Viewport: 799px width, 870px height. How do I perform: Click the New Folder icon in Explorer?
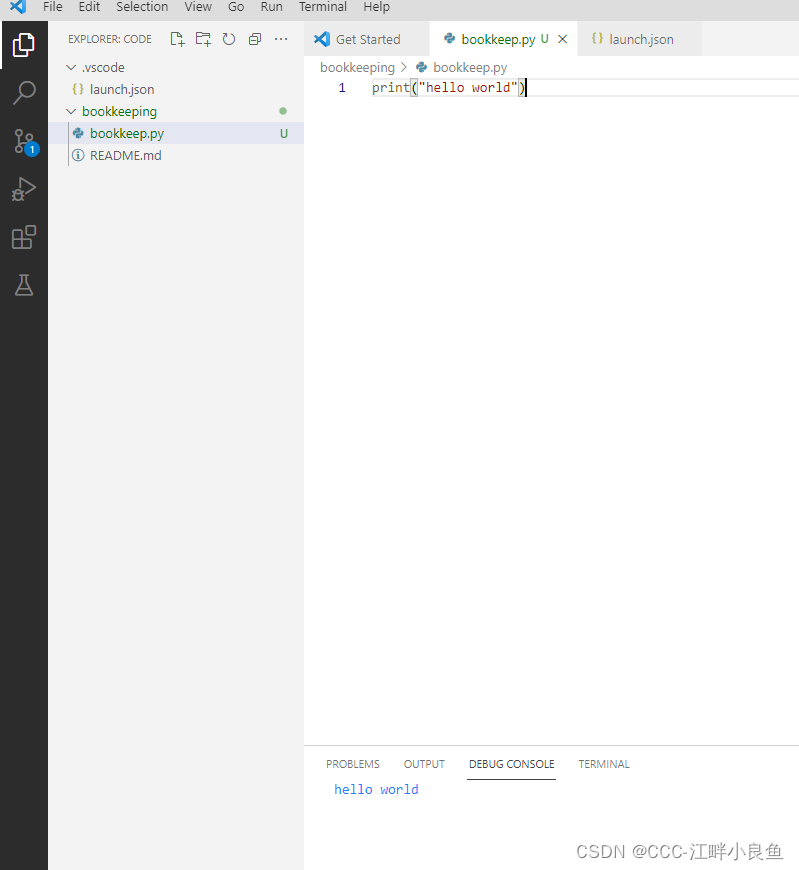(x=203, y=39)
